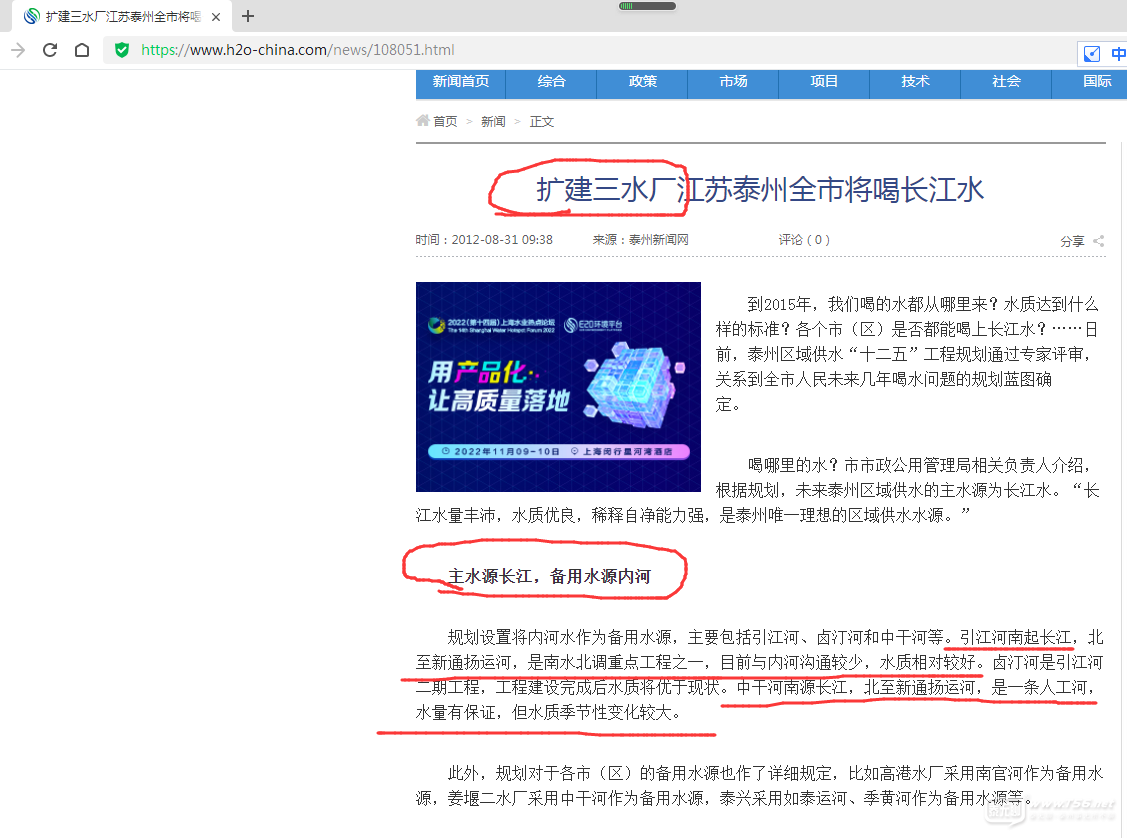Click the 来源：泰州新闻网 source text
1127x838 pixels.
click(x=640, y=240)
